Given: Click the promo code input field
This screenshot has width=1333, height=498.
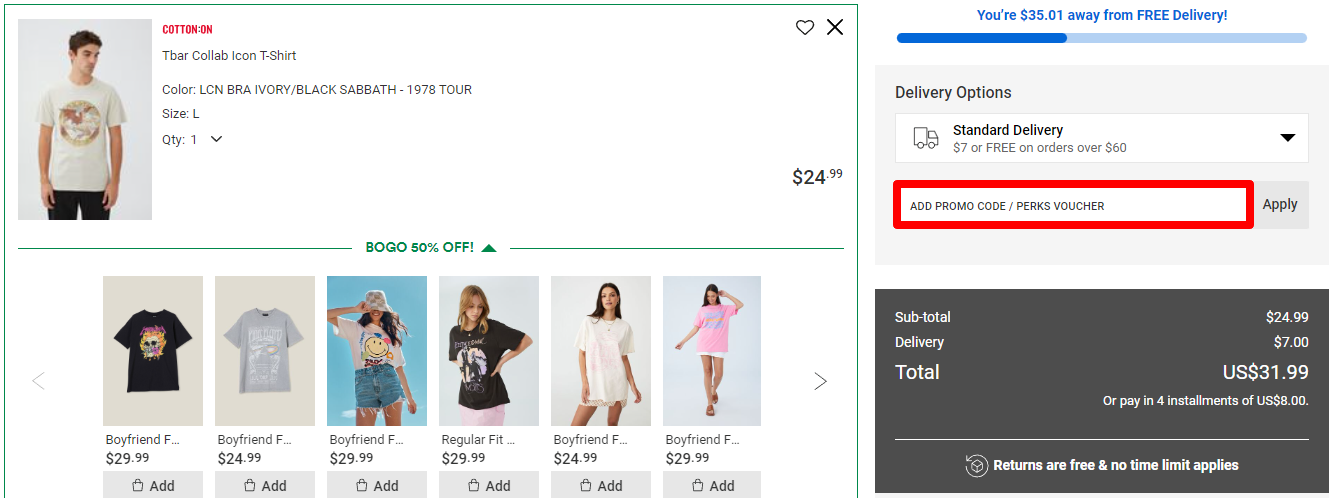Looking at the screenshot, I should click(1073, 205).
